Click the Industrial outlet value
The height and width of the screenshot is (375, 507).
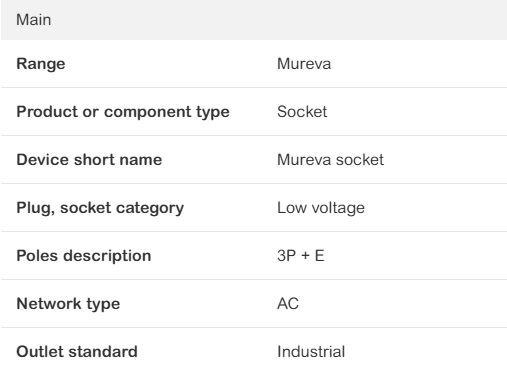click(x=311, y=352)
